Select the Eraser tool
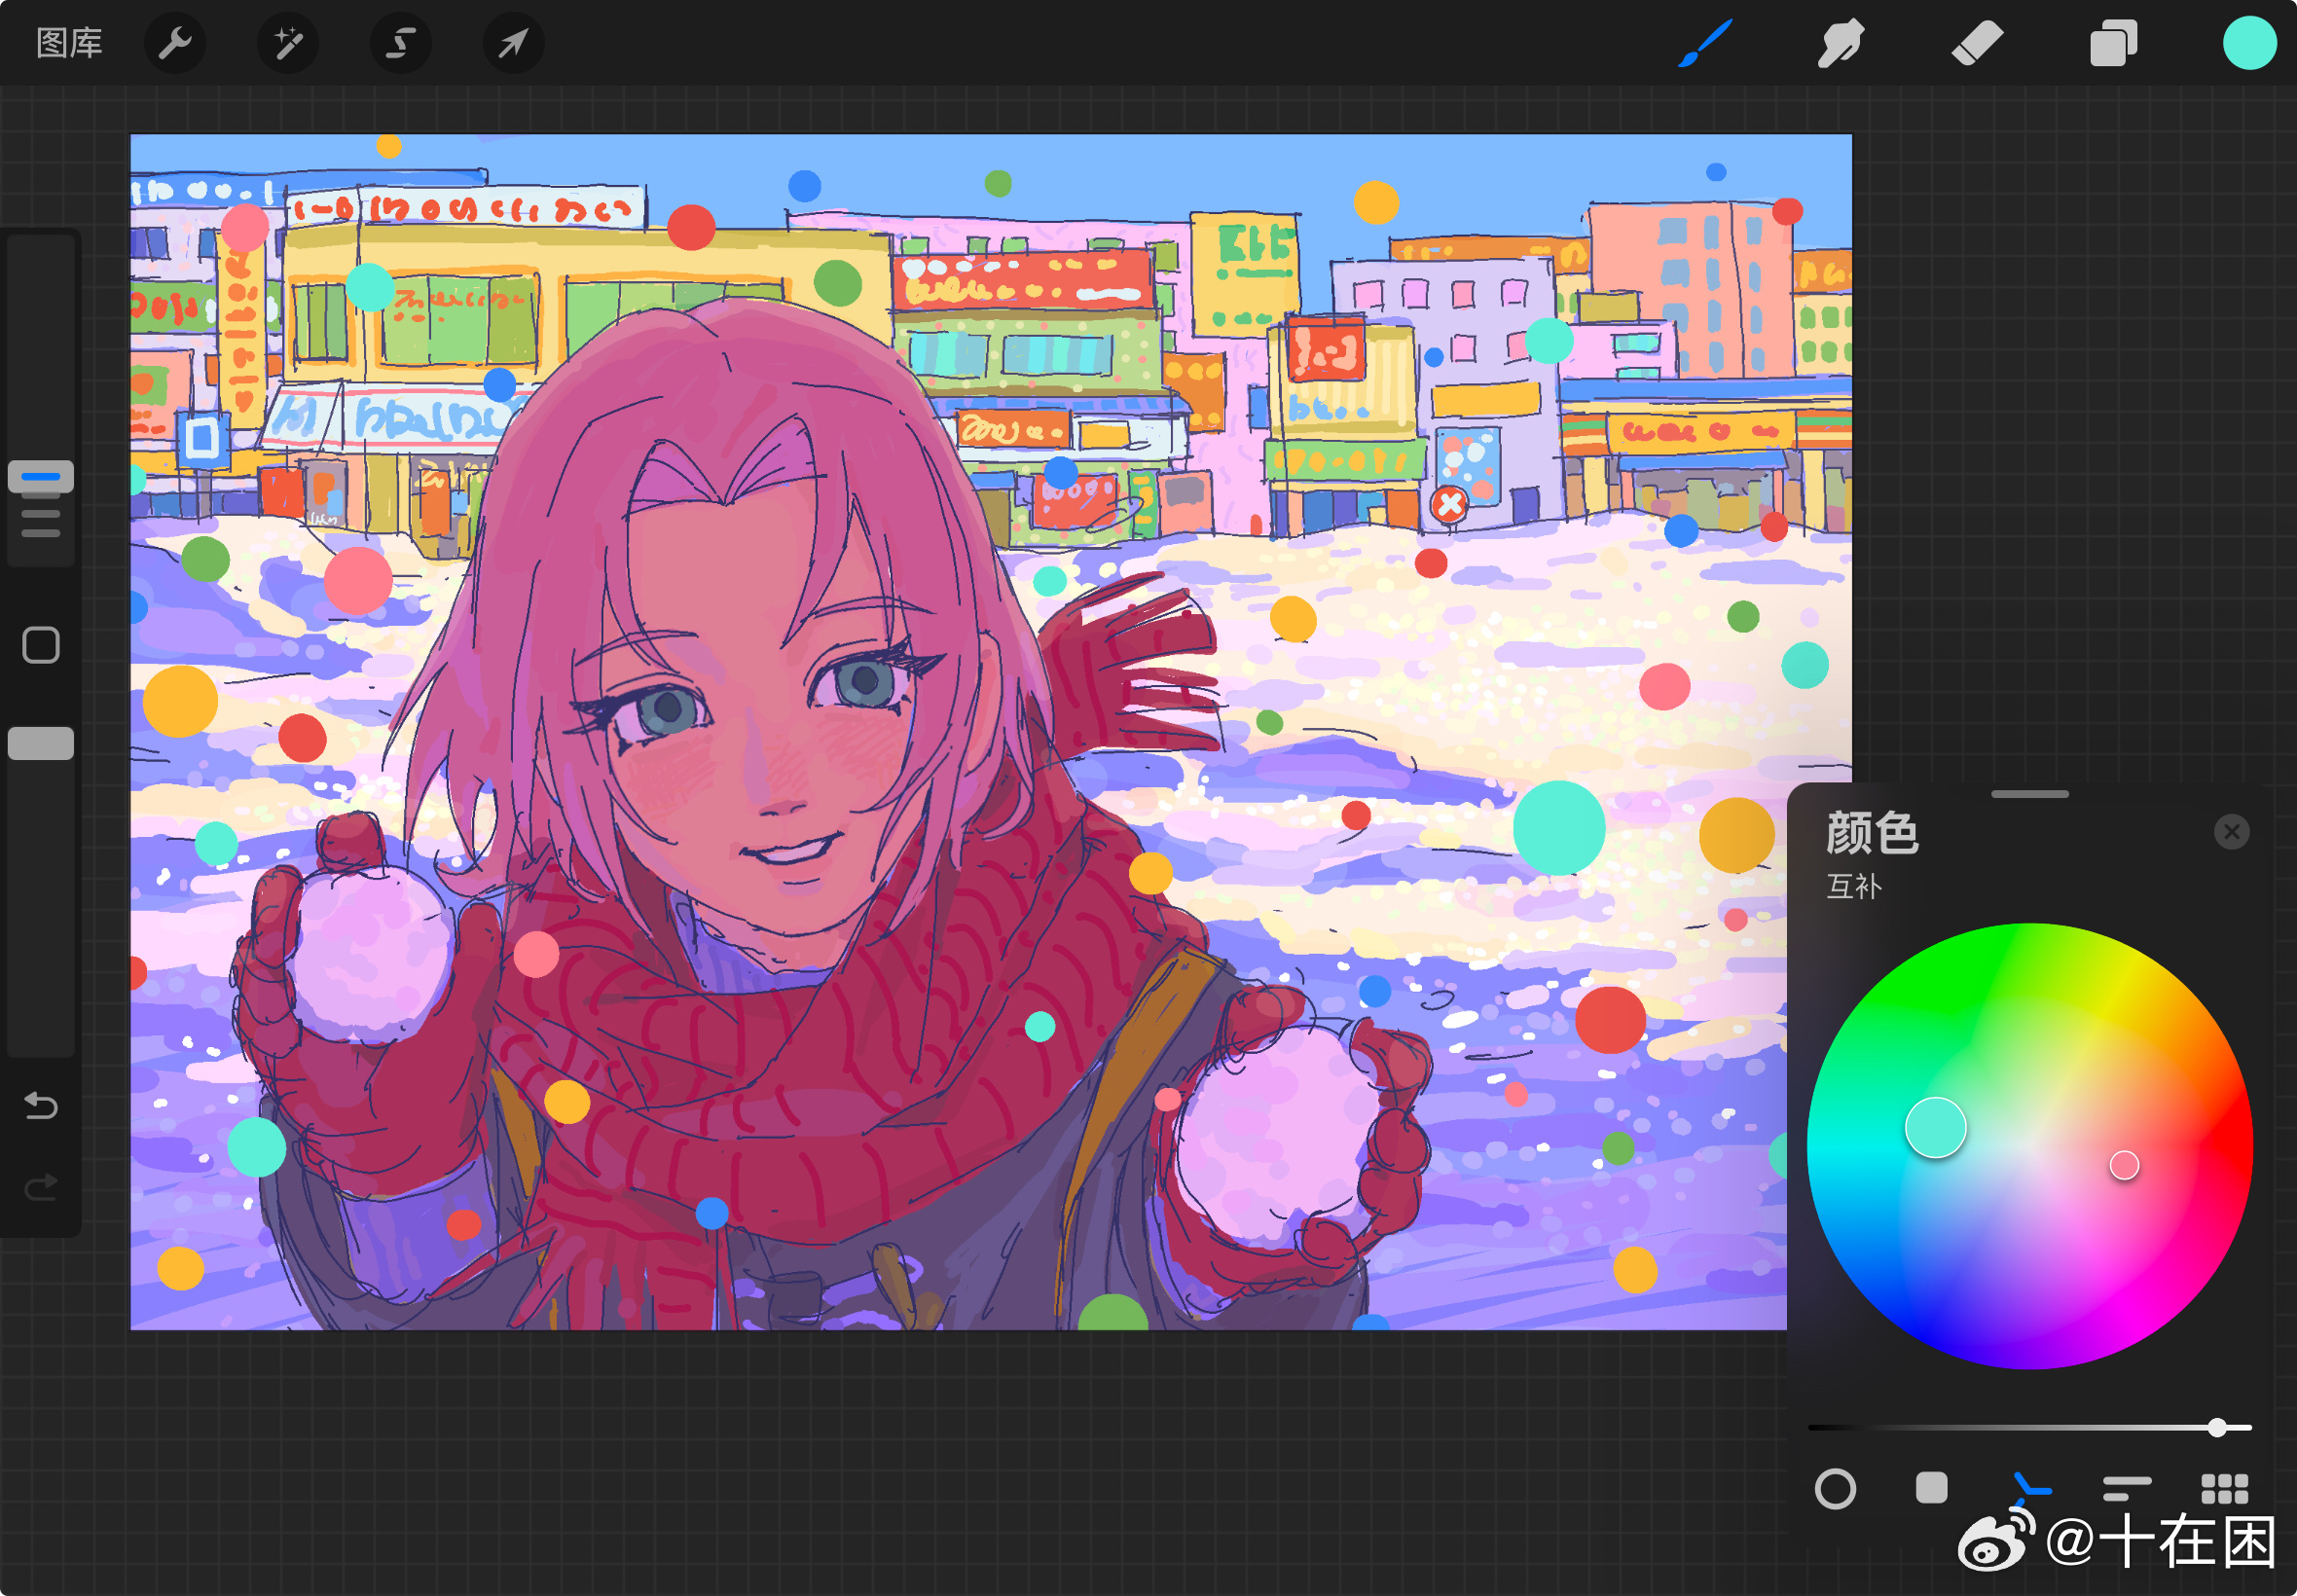Image resolution: width=2297 pixels, height=1596 pixels. [x=1977, y=43]
